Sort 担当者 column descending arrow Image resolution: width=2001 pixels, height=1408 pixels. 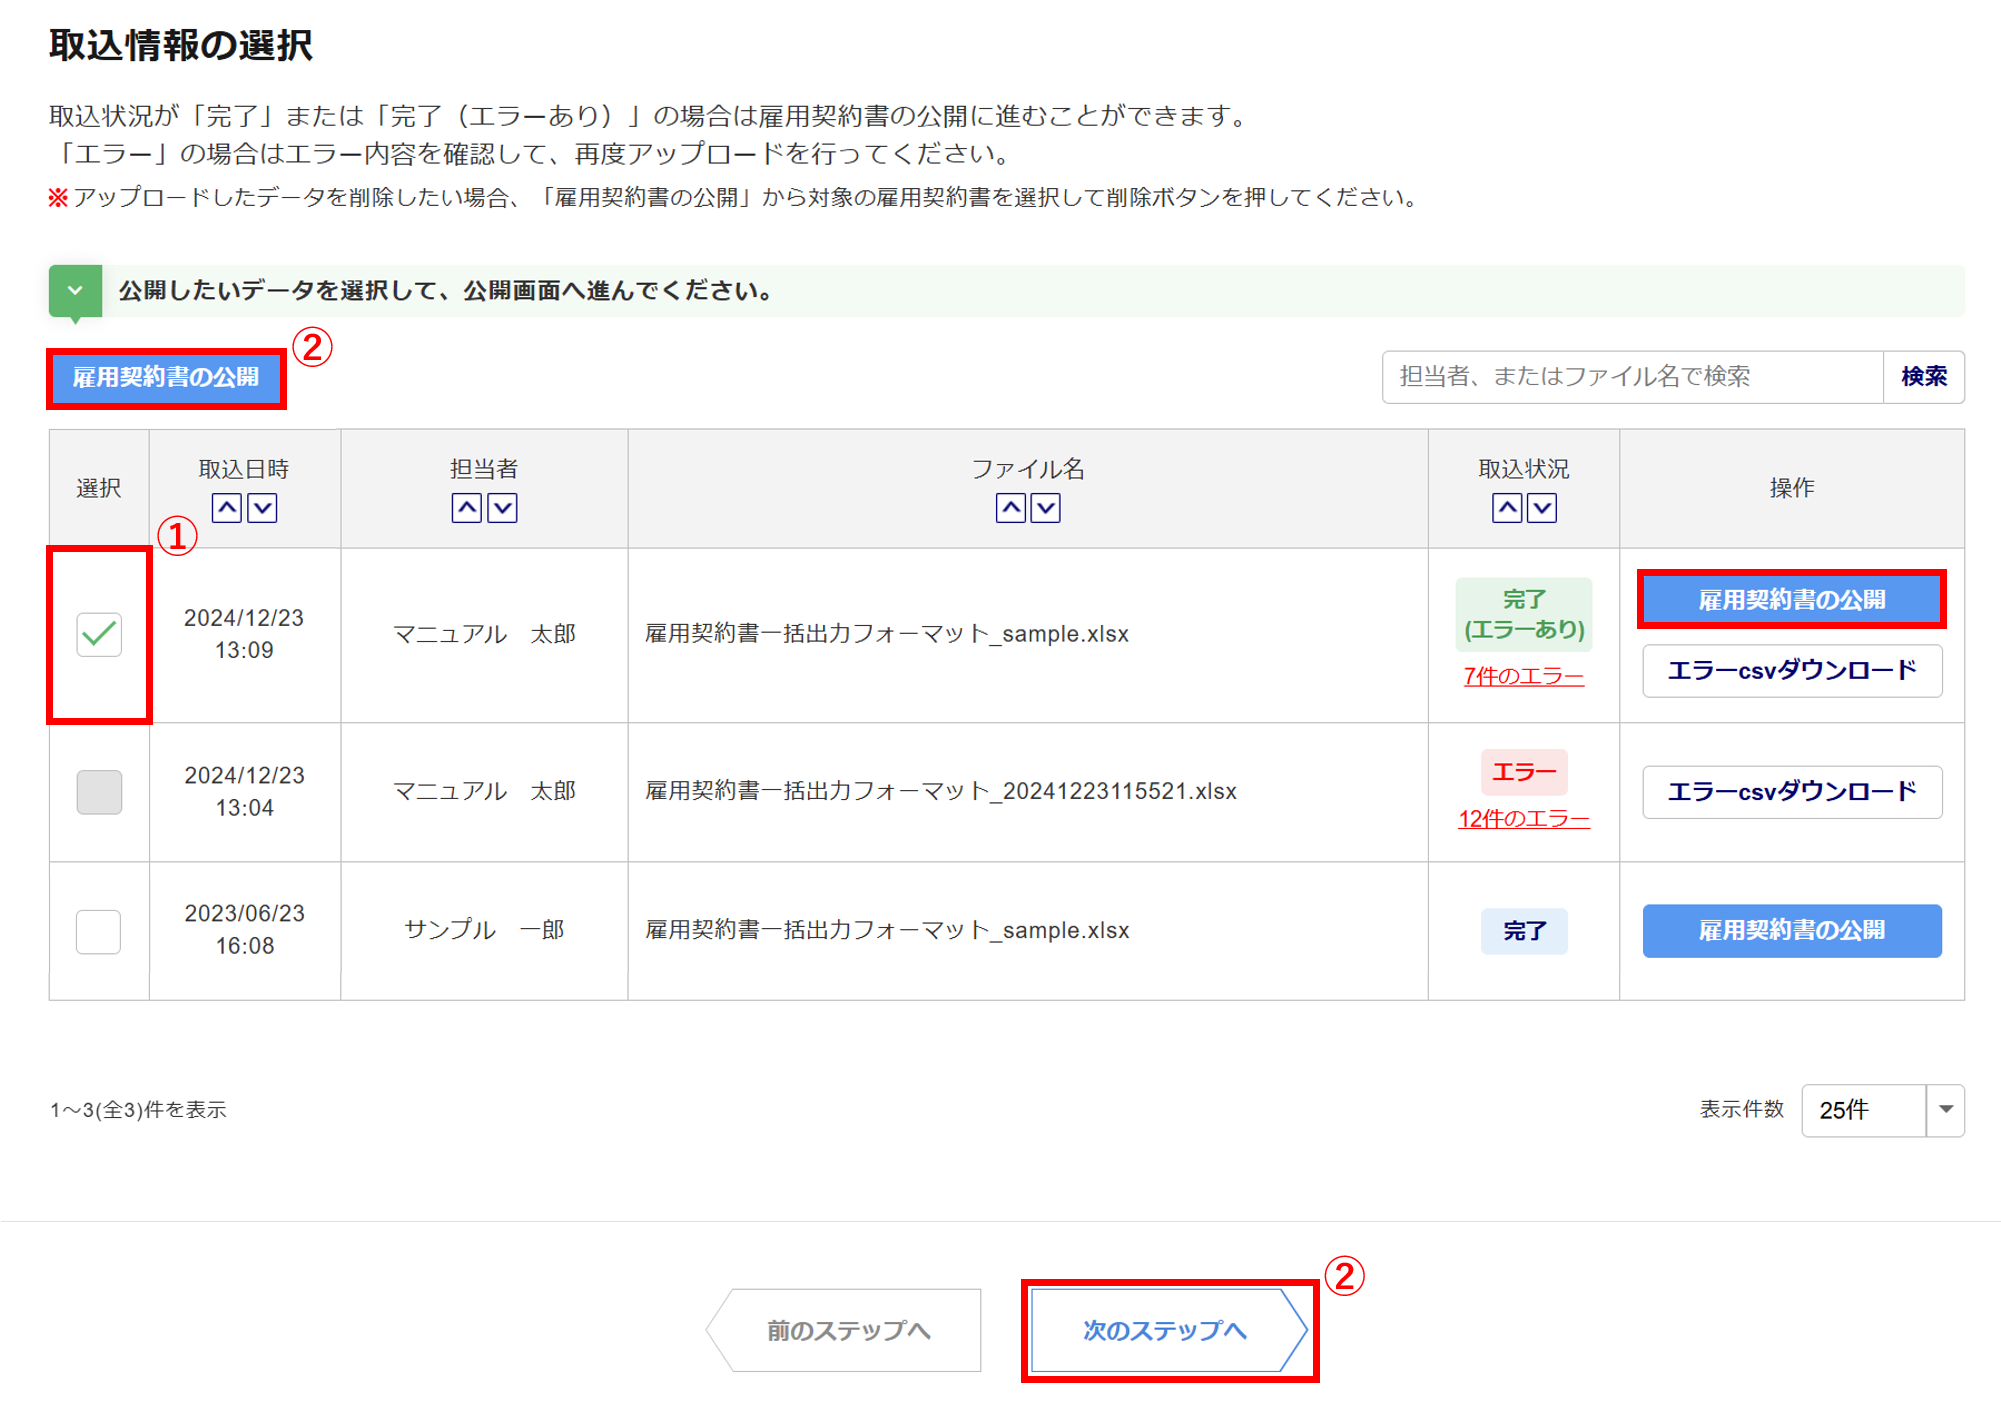(502, 508)
